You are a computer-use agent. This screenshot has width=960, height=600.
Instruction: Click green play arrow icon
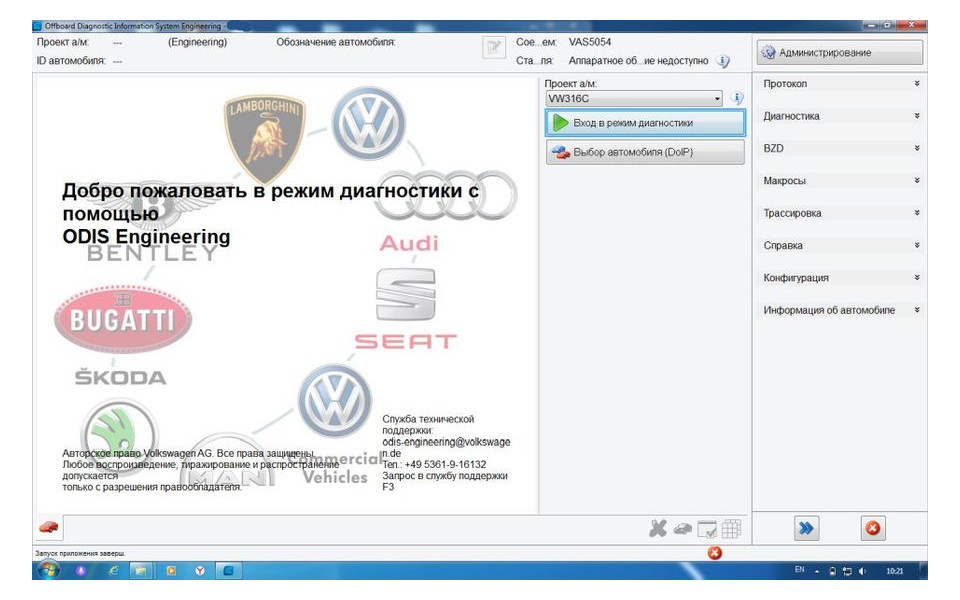coord(560,122)
